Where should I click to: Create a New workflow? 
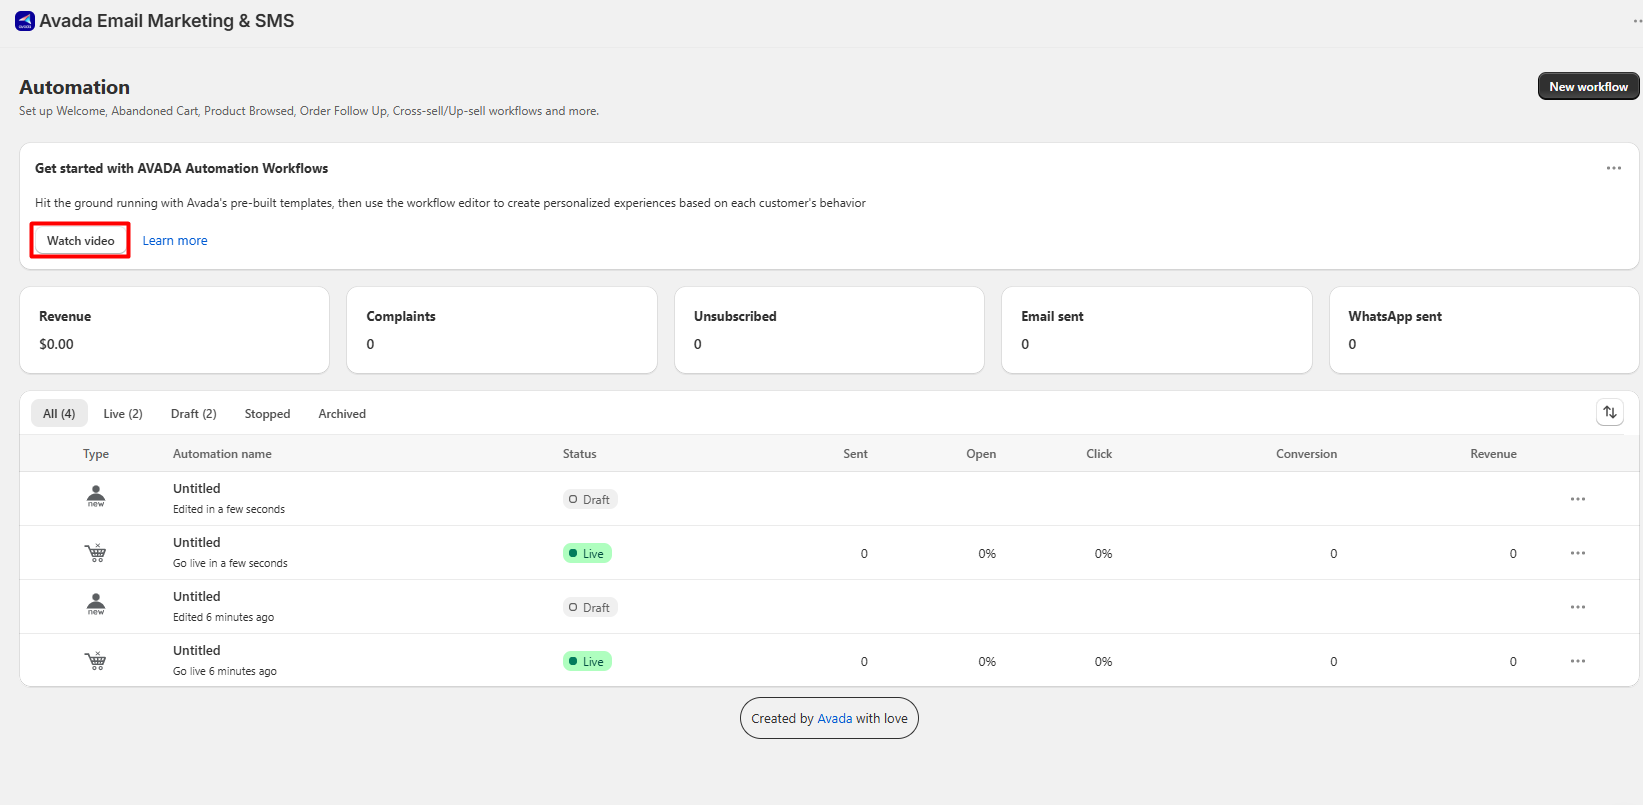point(1588,86)
